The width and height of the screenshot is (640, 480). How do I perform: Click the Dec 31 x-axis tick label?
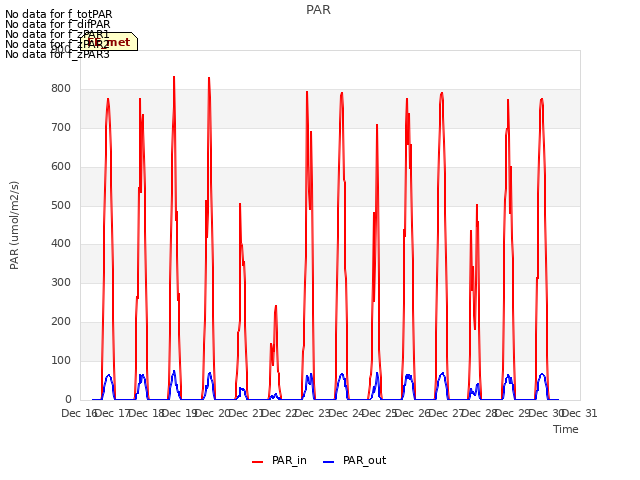click(x=580, y=413)
